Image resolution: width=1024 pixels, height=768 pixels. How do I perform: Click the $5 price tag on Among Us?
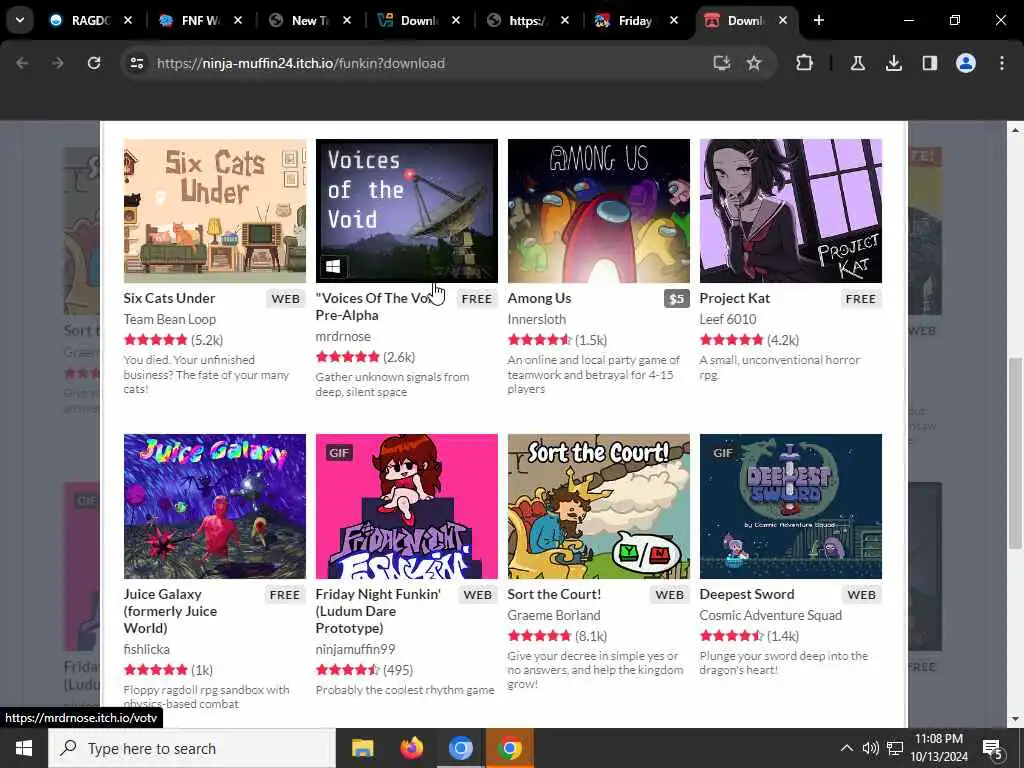(677, 299)
